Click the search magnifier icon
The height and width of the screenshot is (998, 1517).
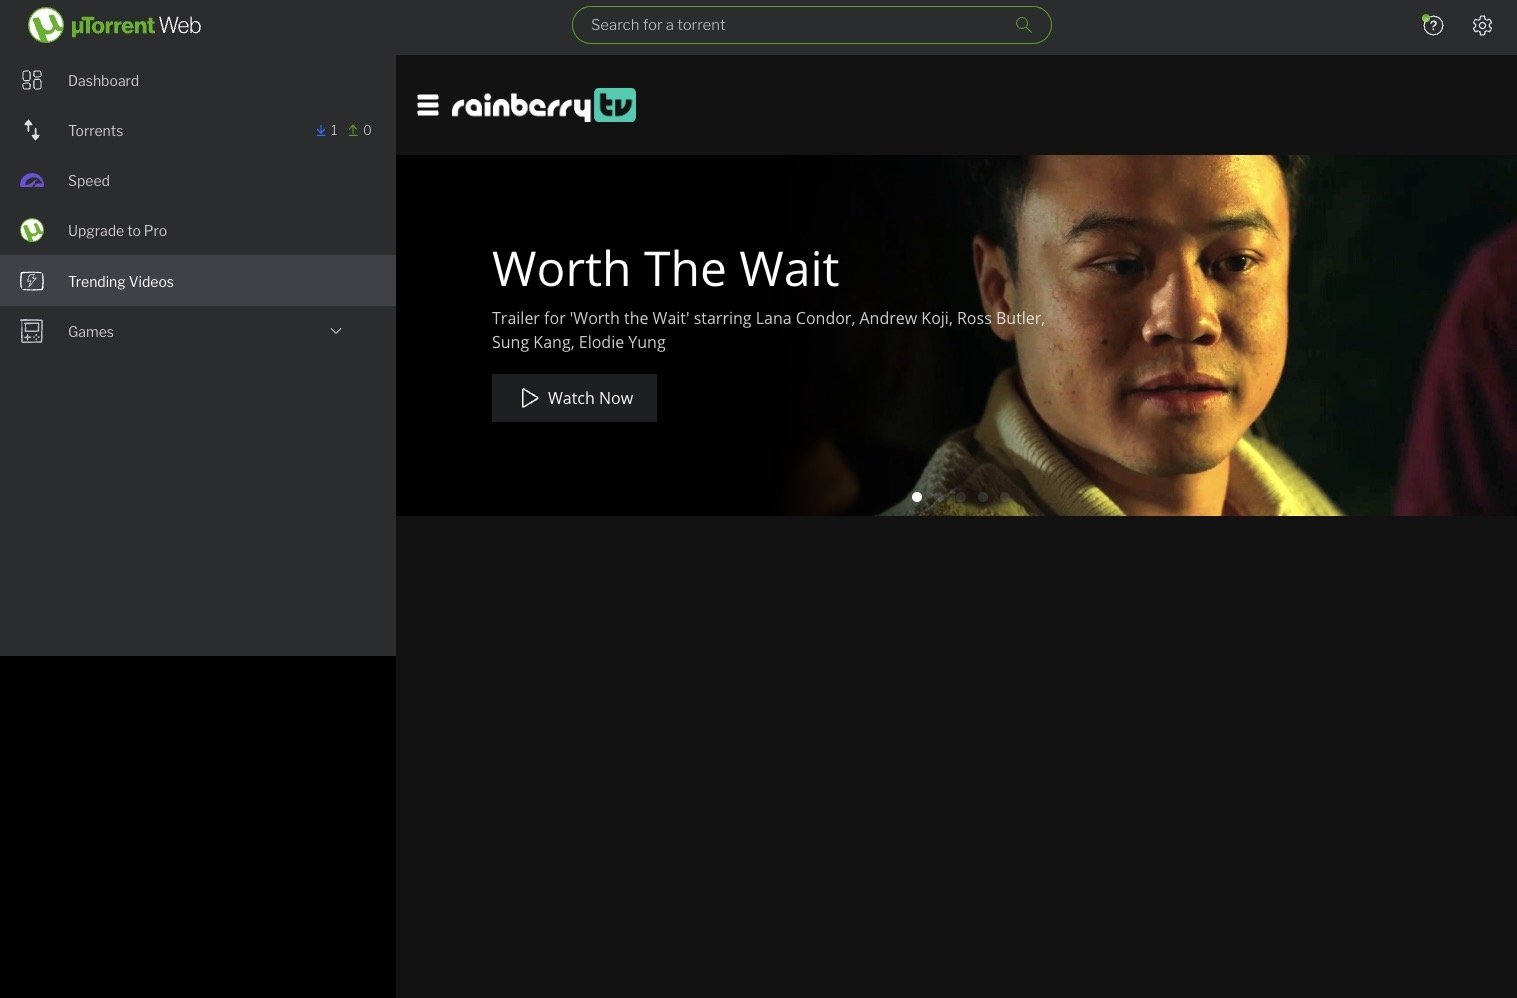[1023, 25]
